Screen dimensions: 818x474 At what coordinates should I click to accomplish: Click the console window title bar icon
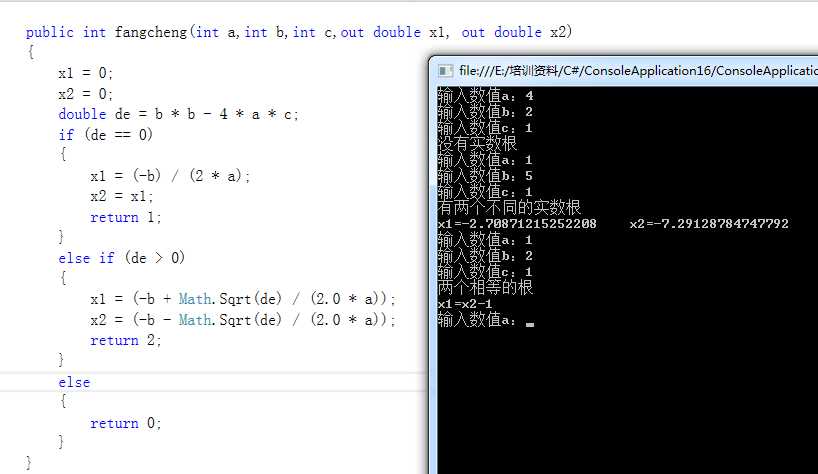445,70
